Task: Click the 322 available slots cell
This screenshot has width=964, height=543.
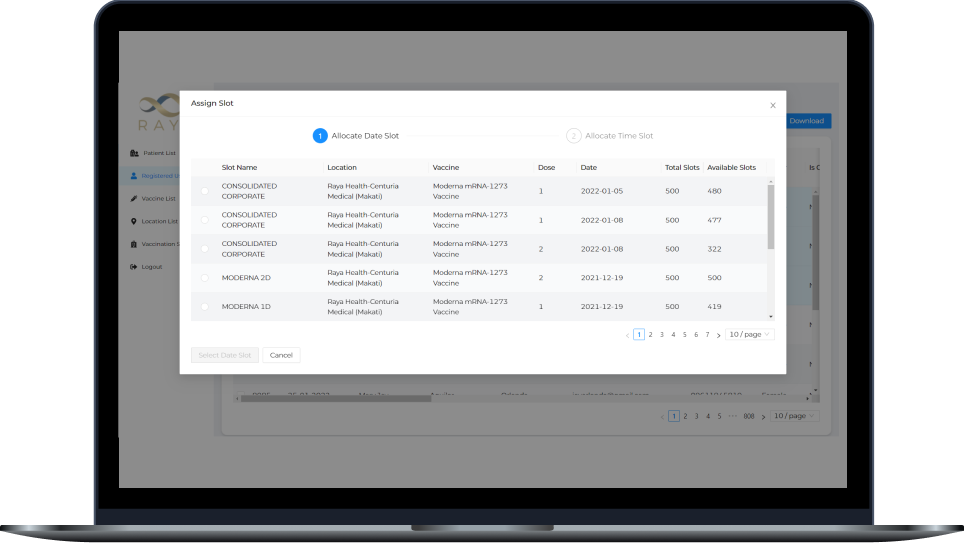Action: coord(714,249)
